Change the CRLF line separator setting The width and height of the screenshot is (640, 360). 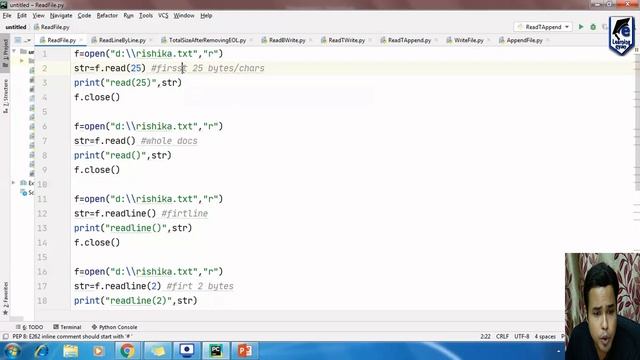(x=502, y=336)
